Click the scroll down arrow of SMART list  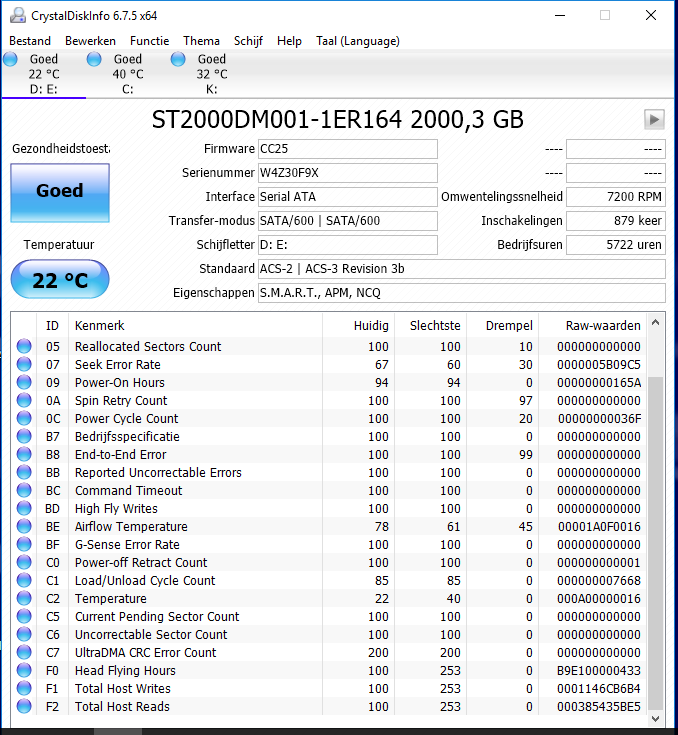(655, 719)
